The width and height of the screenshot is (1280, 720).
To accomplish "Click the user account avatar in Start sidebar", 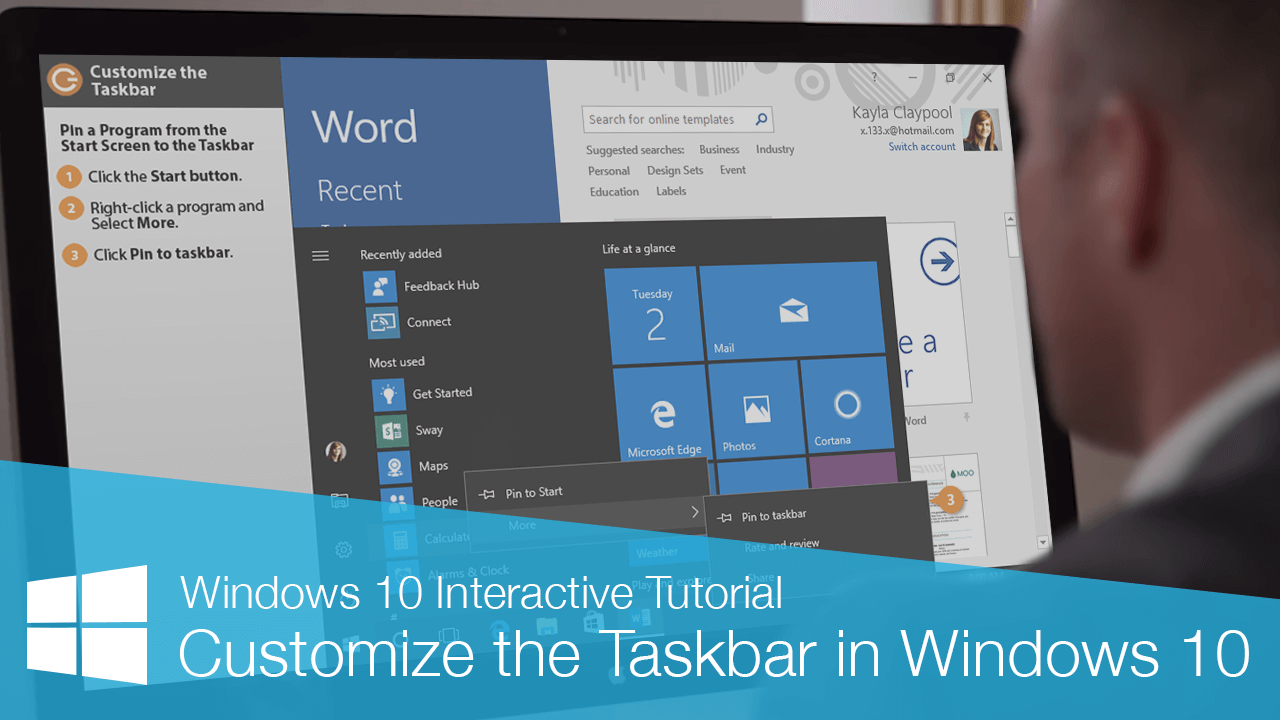I will click(336, 452).
